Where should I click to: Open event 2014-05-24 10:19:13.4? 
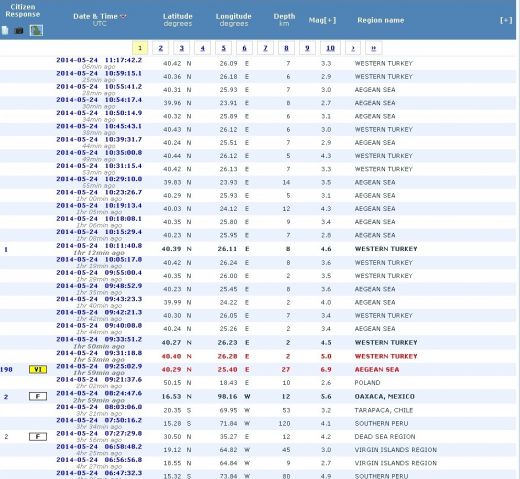pyautogui.click(x=99, y=205)
